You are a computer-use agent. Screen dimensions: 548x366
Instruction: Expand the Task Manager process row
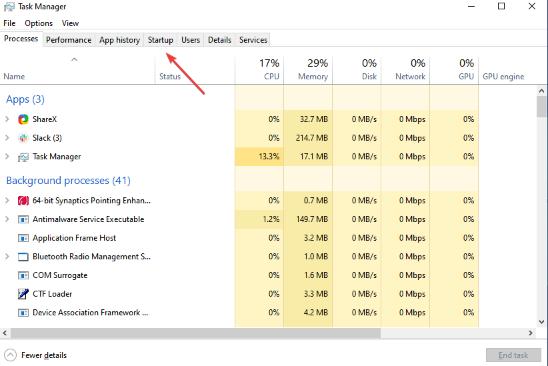click(x=7, y=156)
